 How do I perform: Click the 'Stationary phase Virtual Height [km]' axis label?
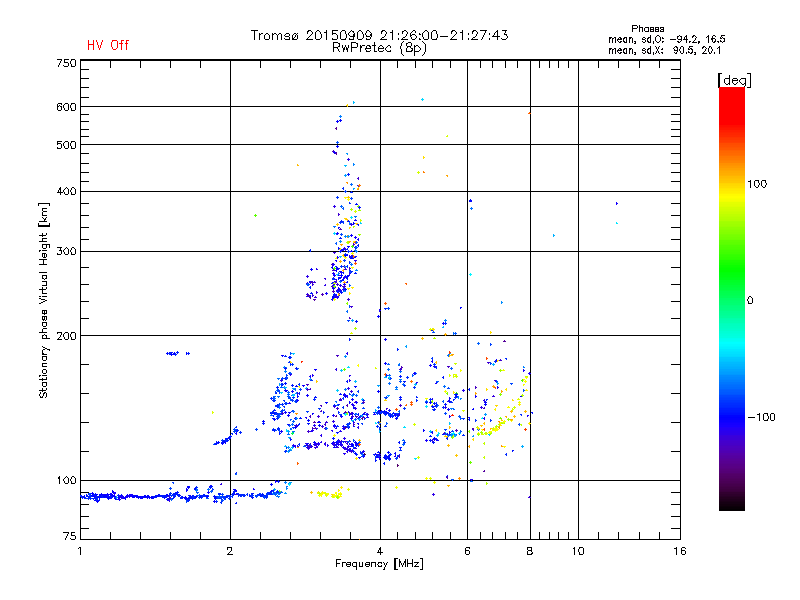pyautogui.click(x=44, y=300)
